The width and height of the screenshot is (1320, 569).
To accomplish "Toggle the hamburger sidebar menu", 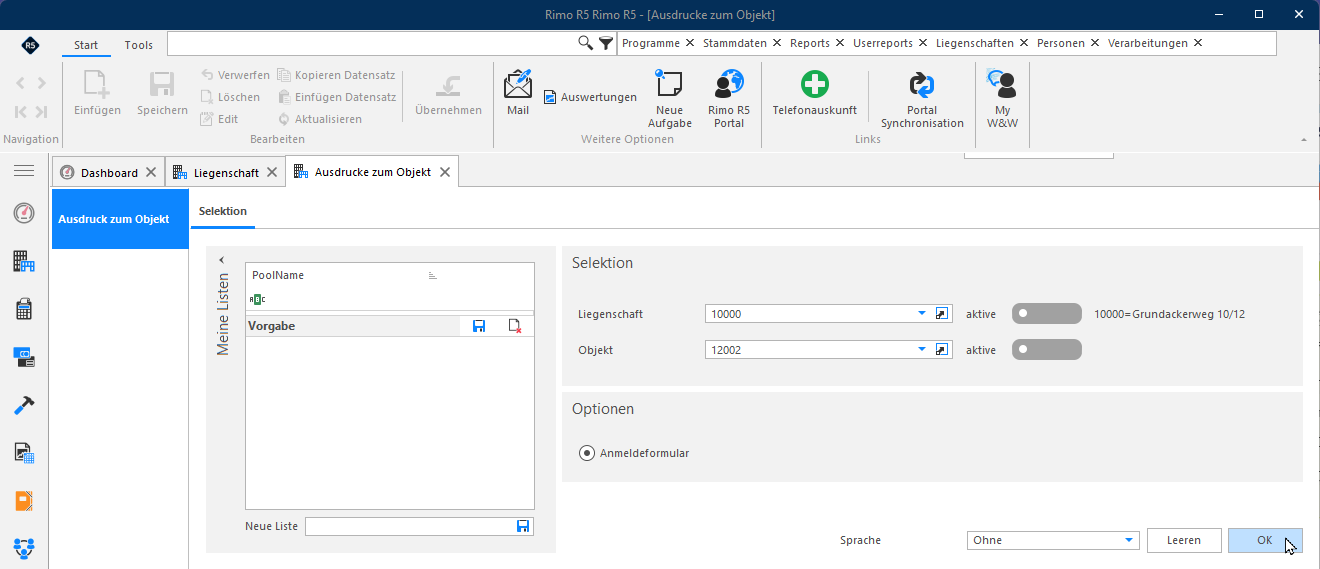I will point(24,172).
